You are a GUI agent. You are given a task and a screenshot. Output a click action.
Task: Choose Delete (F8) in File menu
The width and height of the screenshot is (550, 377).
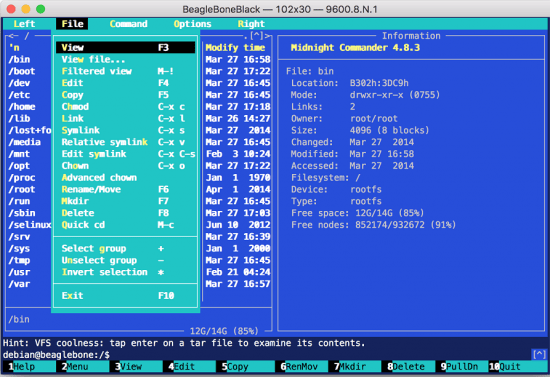(x=125, y=213)
